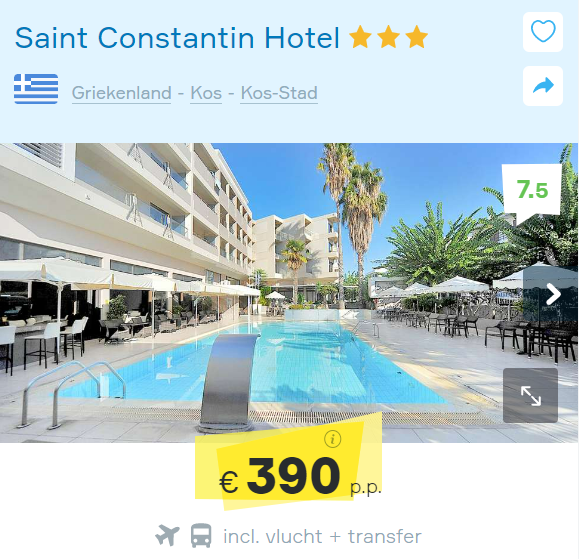This screenshot has height=559, width=579.
Task: Open the Kos link
Action: (206, 93)
